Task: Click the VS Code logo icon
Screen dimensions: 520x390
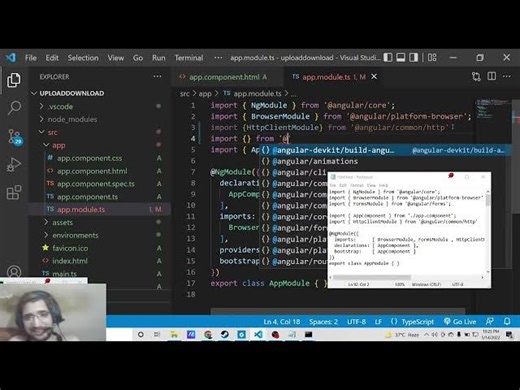Action: pyautogui.click(x=11, y=58)
